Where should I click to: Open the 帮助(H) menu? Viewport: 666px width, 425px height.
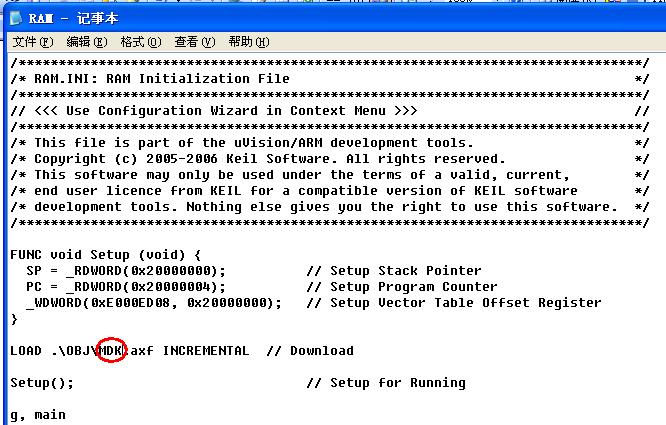[248, 42]
